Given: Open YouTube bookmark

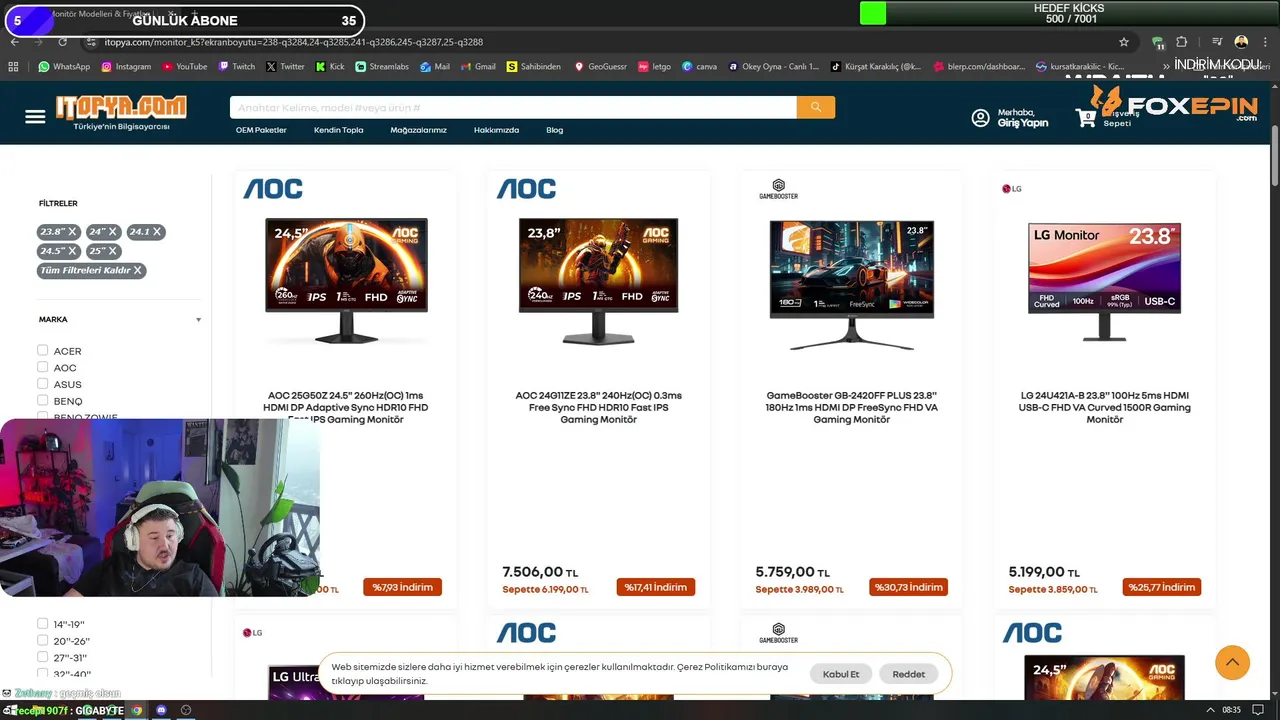Looking at the screenshot, I should coord(184,67).
